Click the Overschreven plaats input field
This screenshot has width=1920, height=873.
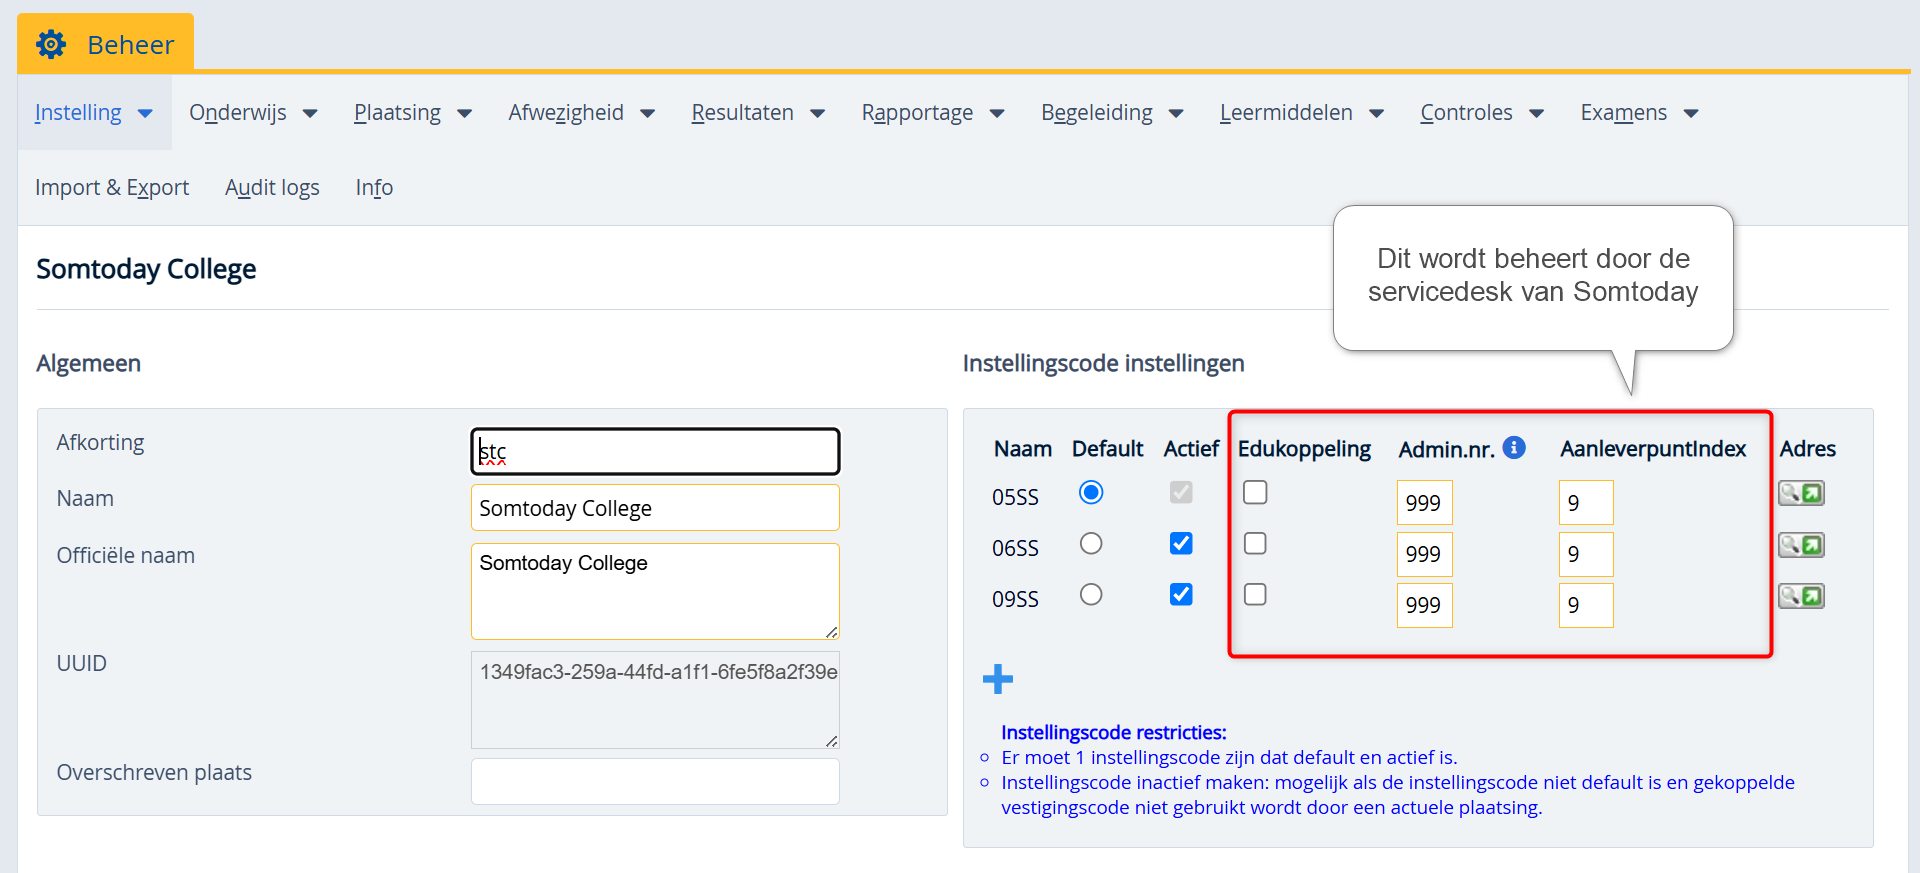(655, 781)
